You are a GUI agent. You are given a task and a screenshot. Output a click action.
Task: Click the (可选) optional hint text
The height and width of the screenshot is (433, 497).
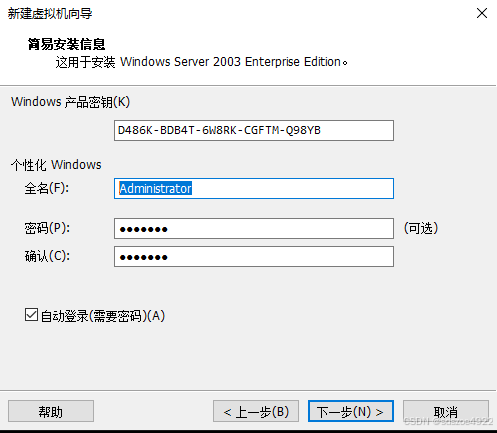tap(421, 228)
